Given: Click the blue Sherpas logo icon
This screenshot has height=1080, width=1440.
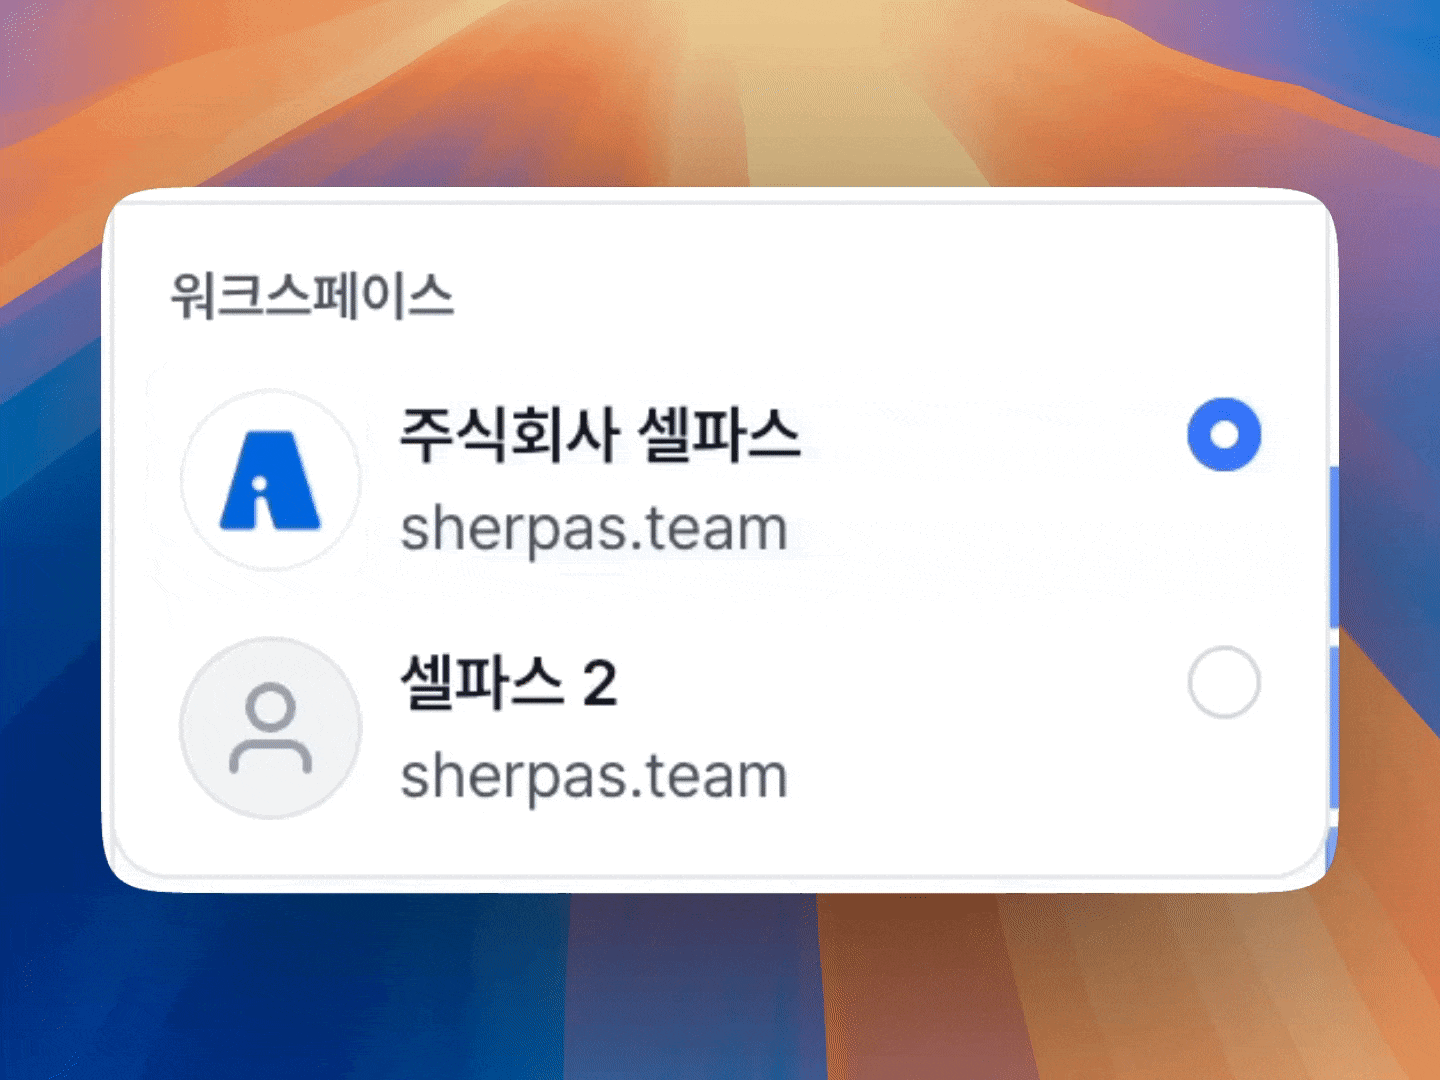Looking at the screenshot, I should [x=270, y=480].
